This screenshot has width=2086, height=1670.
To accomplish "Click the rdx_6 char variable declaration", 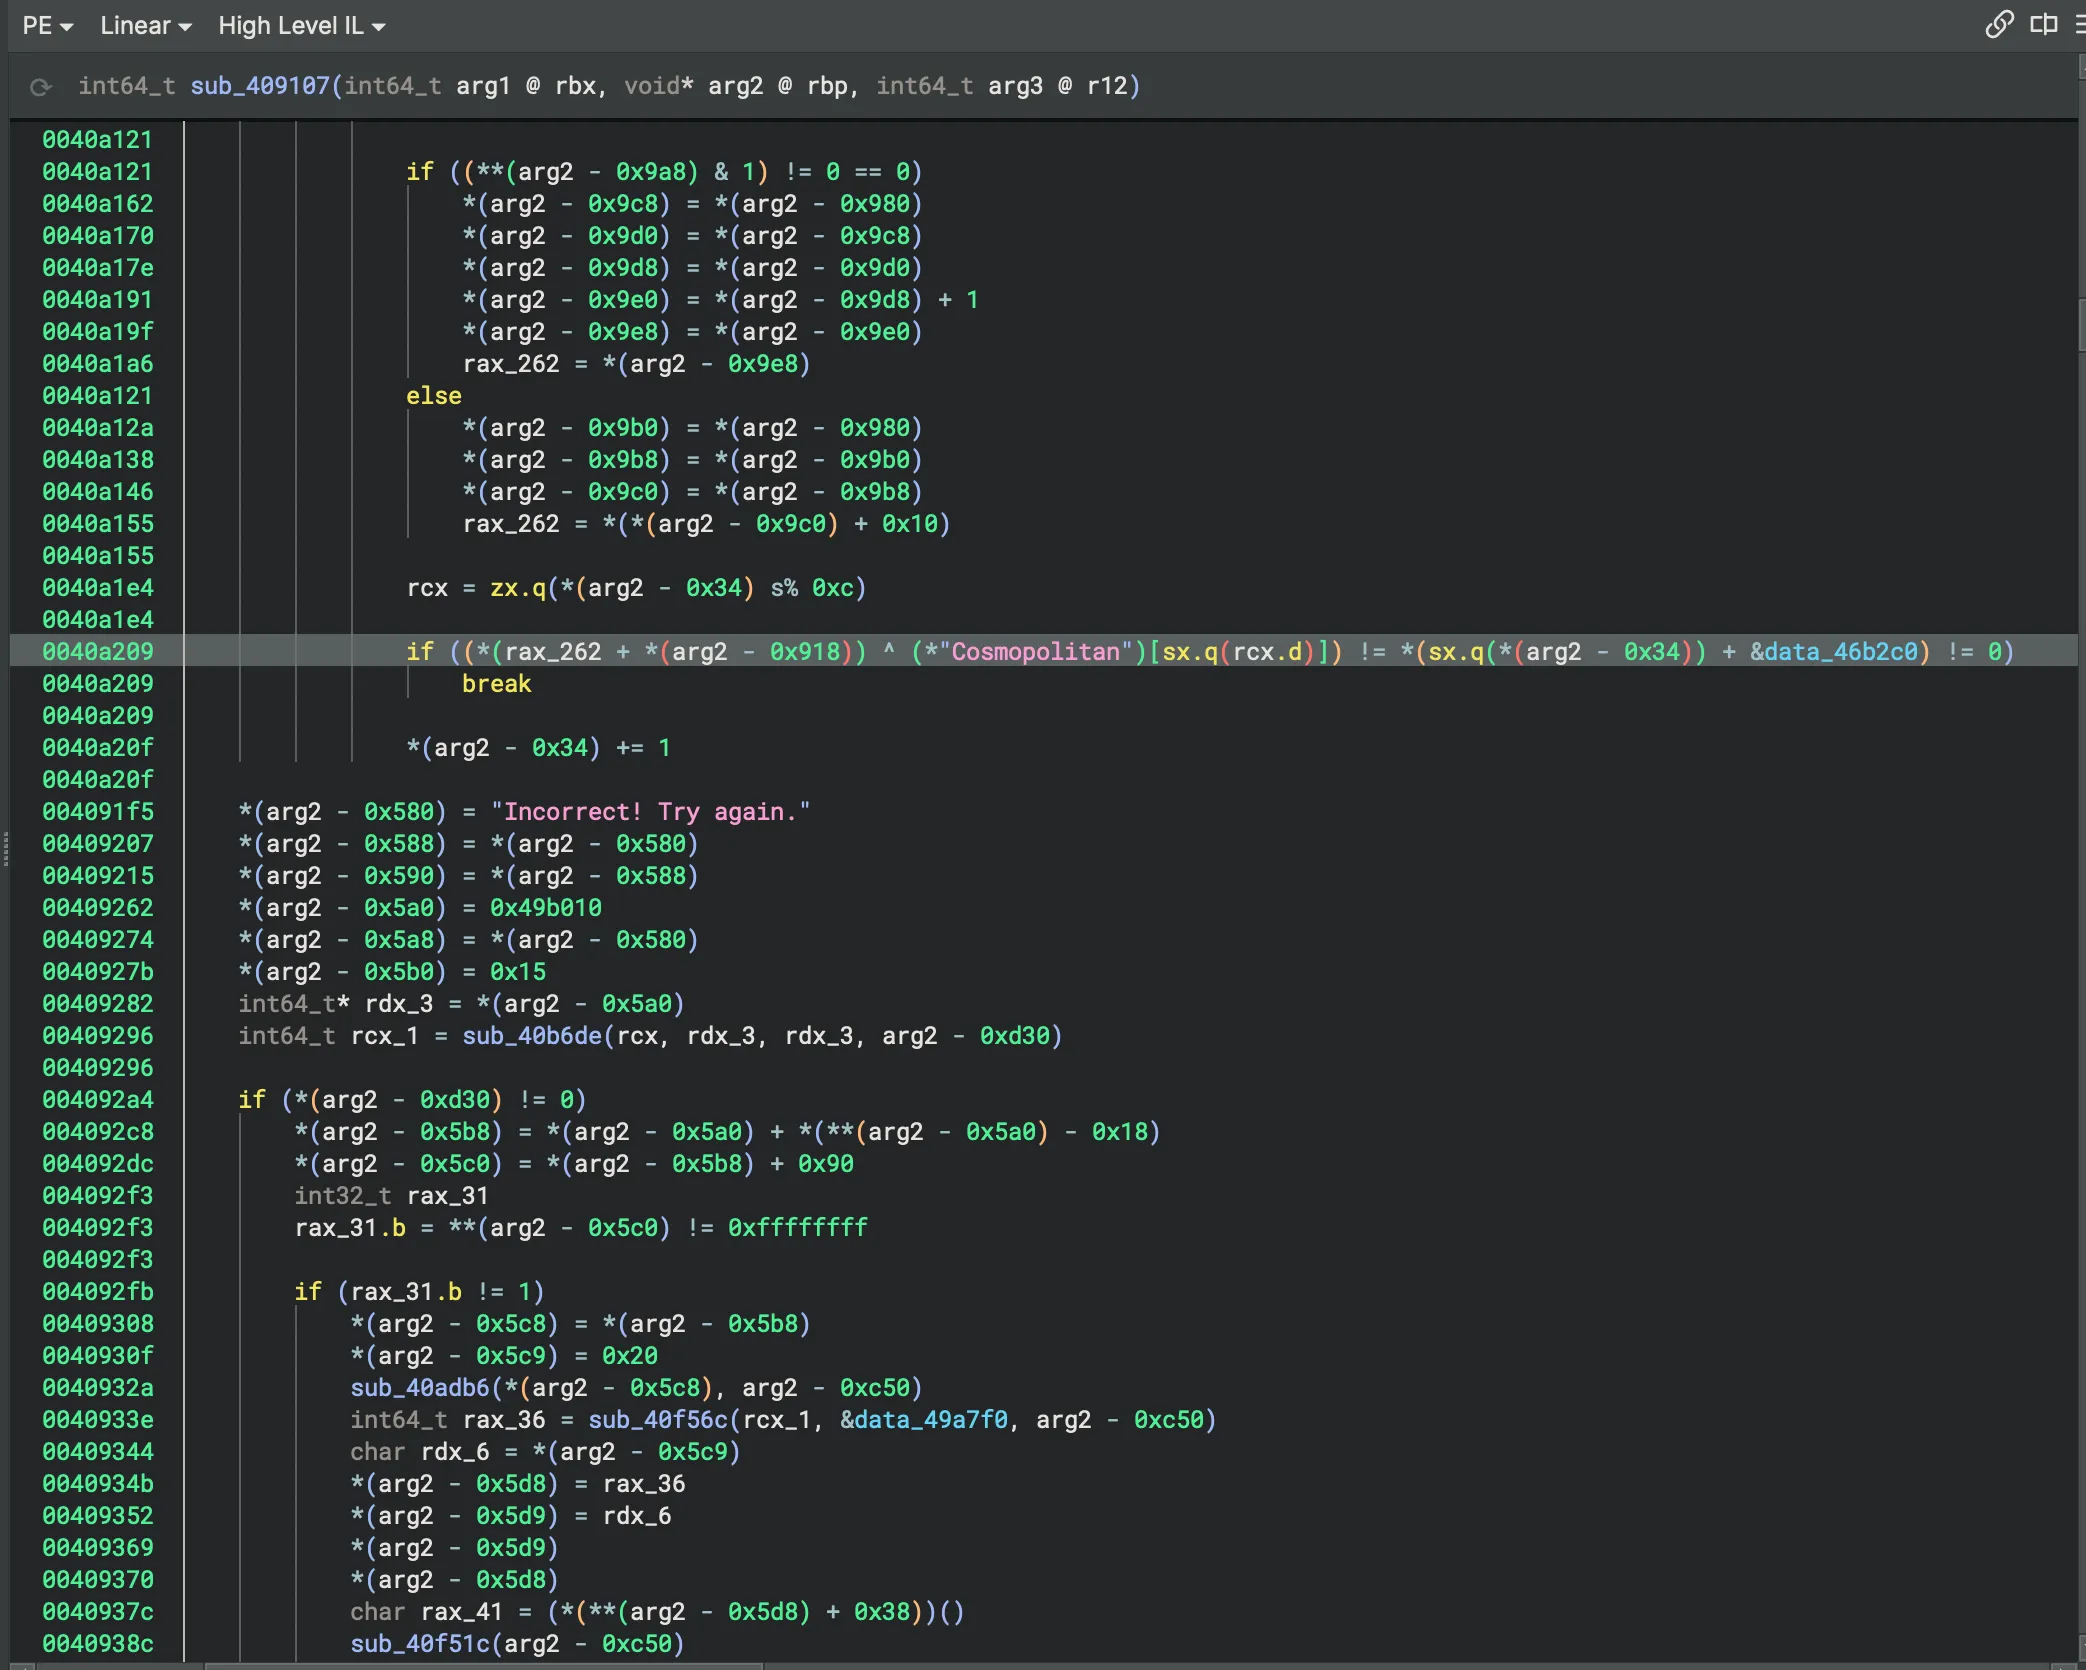I will pos(455,1452).
